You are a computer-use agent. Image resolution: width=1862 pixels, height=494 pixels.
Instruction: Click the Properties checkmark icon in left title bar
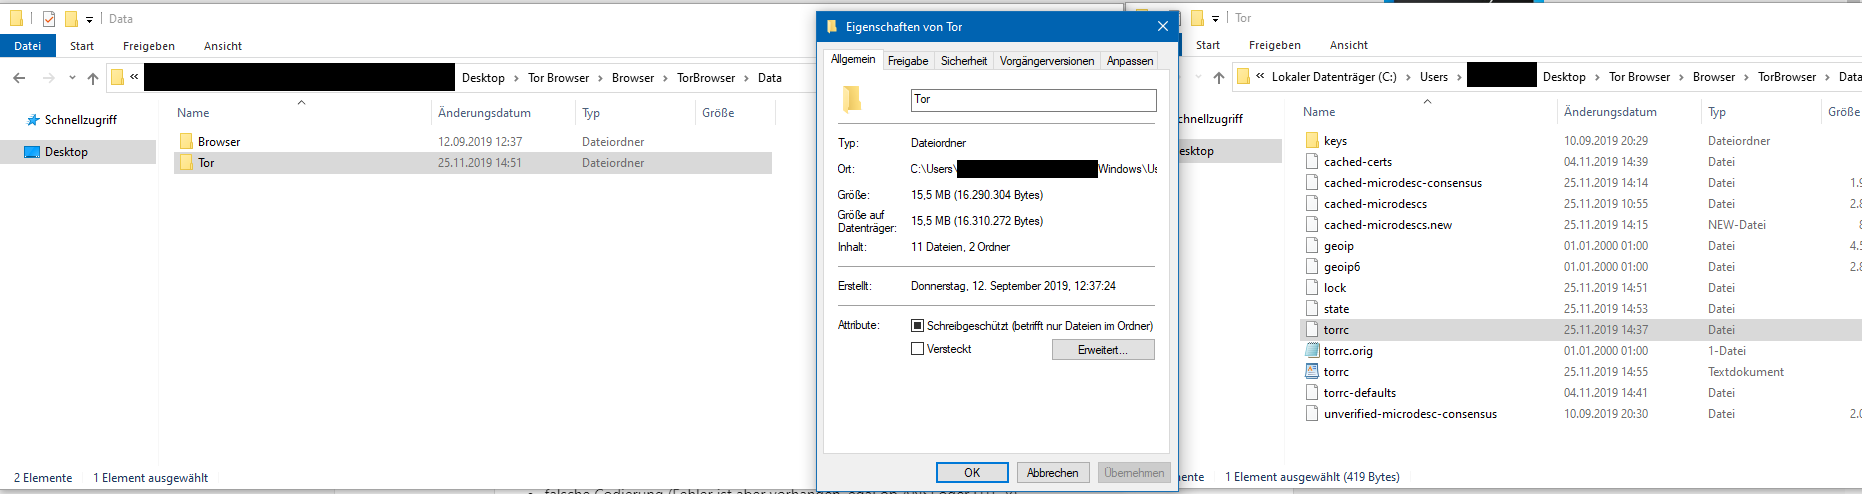click(48, 18)
